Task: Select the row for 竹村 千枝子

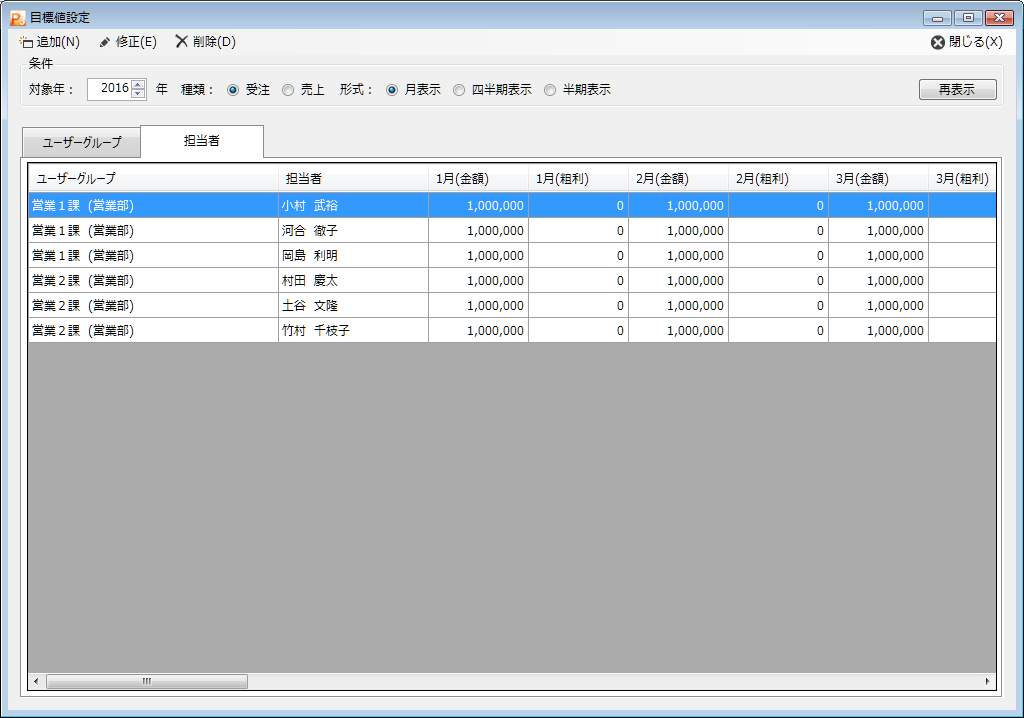Action: (512, 331)
